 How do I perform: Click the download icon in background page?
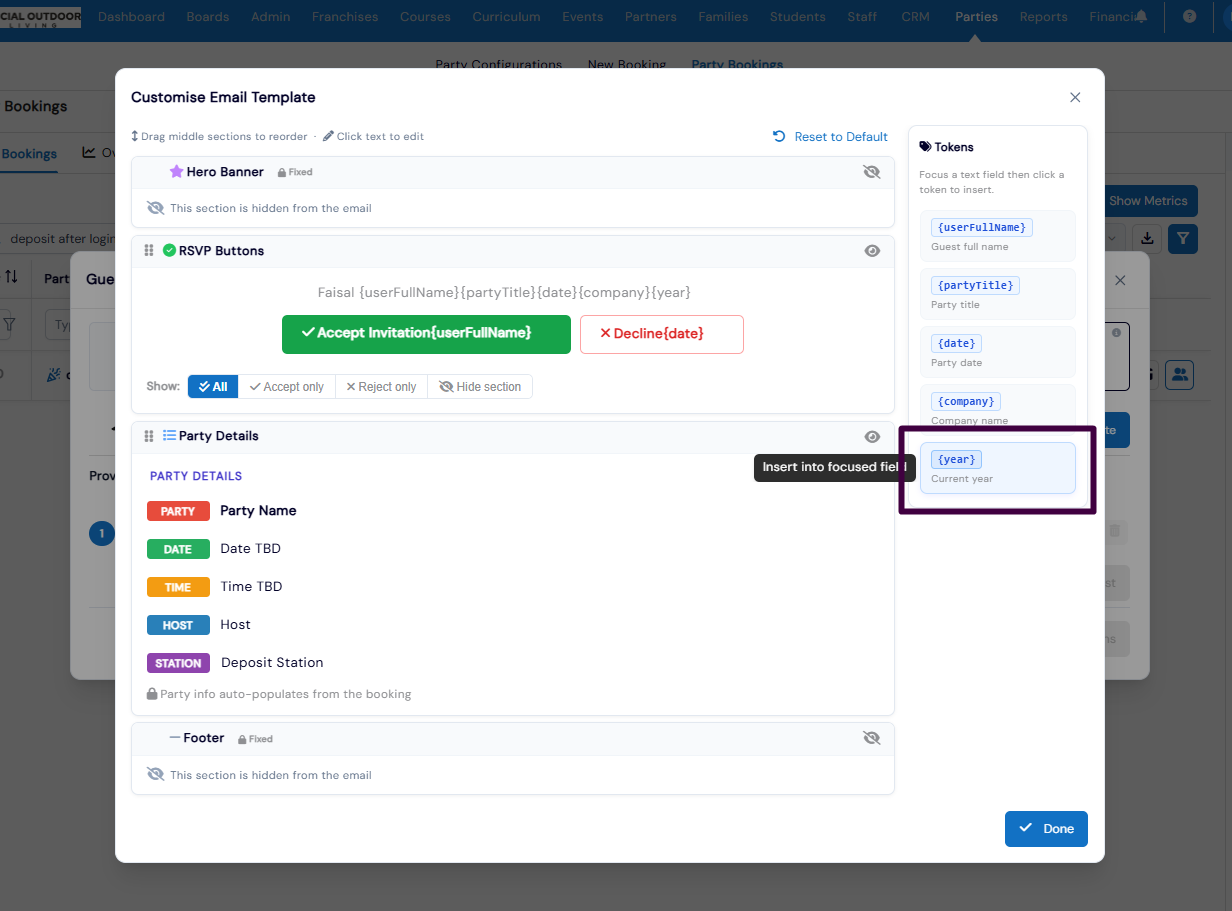coord(1148,238)
